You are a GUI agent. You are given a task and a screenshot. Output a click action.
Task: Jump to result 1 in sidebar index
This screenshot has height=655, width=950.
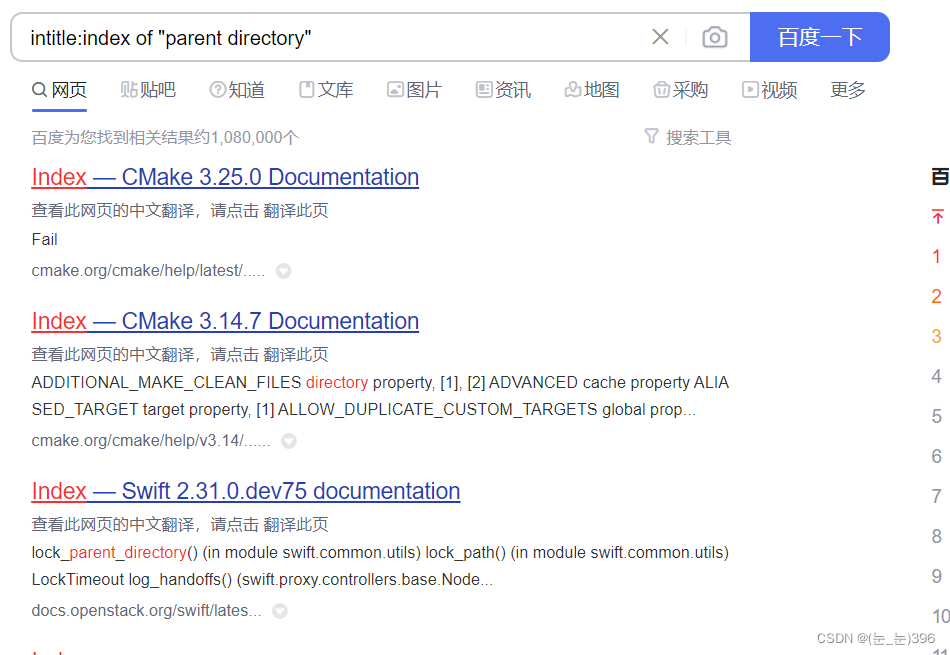click(x=937, y=256)
